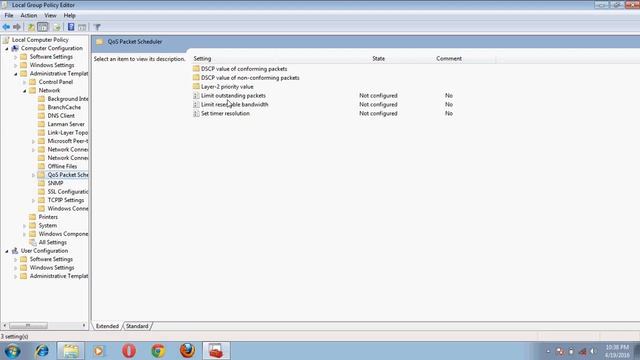Select Limit reservable bandwidth setting

235,104
